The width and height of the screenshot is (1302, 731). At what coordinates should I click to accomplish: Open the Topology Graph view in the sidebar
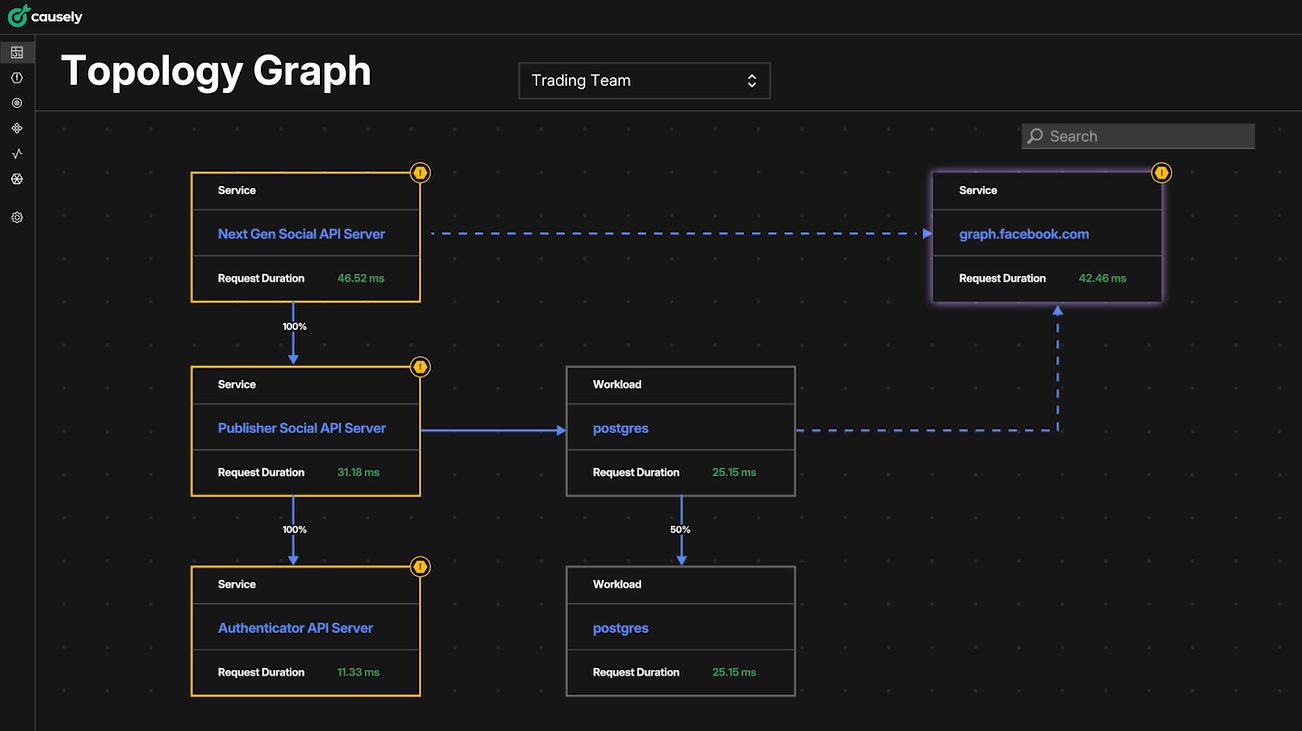(x=16, y=51)
